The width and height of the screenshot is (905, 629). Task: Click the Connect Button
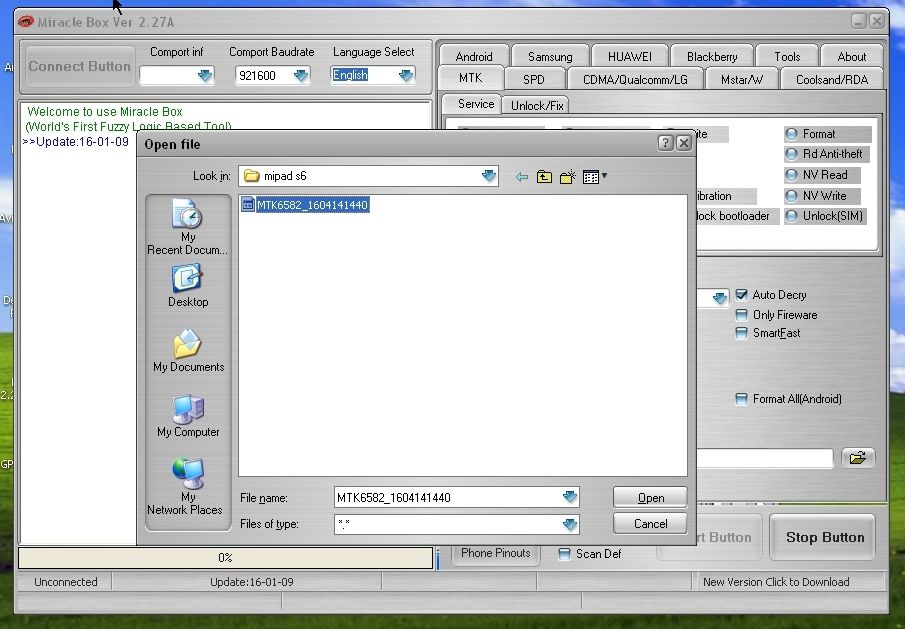tap(80, 66)
